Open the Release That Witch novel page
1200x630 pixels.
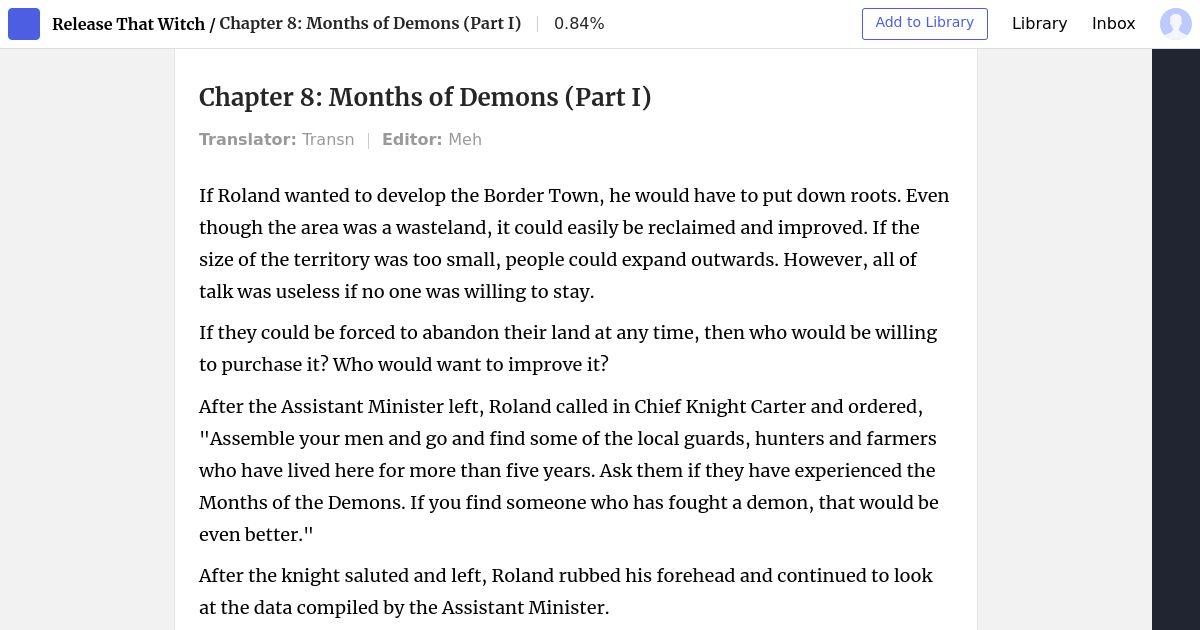[x=128, y=23]
